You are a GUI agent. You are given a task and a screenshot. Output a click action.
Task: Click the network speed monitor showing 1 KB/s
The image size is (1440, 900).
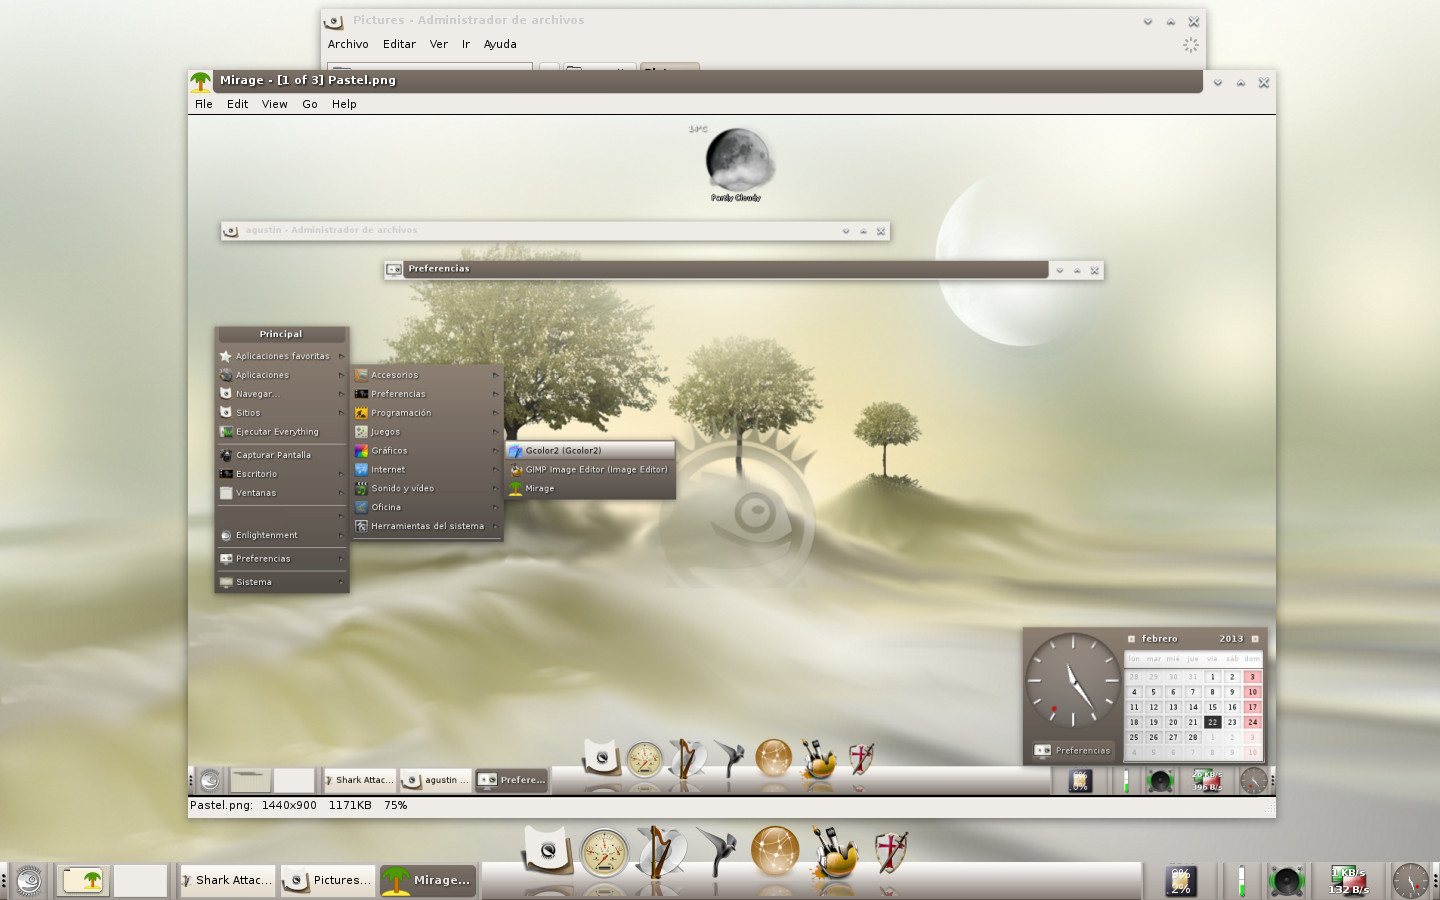pos(1348,881)
